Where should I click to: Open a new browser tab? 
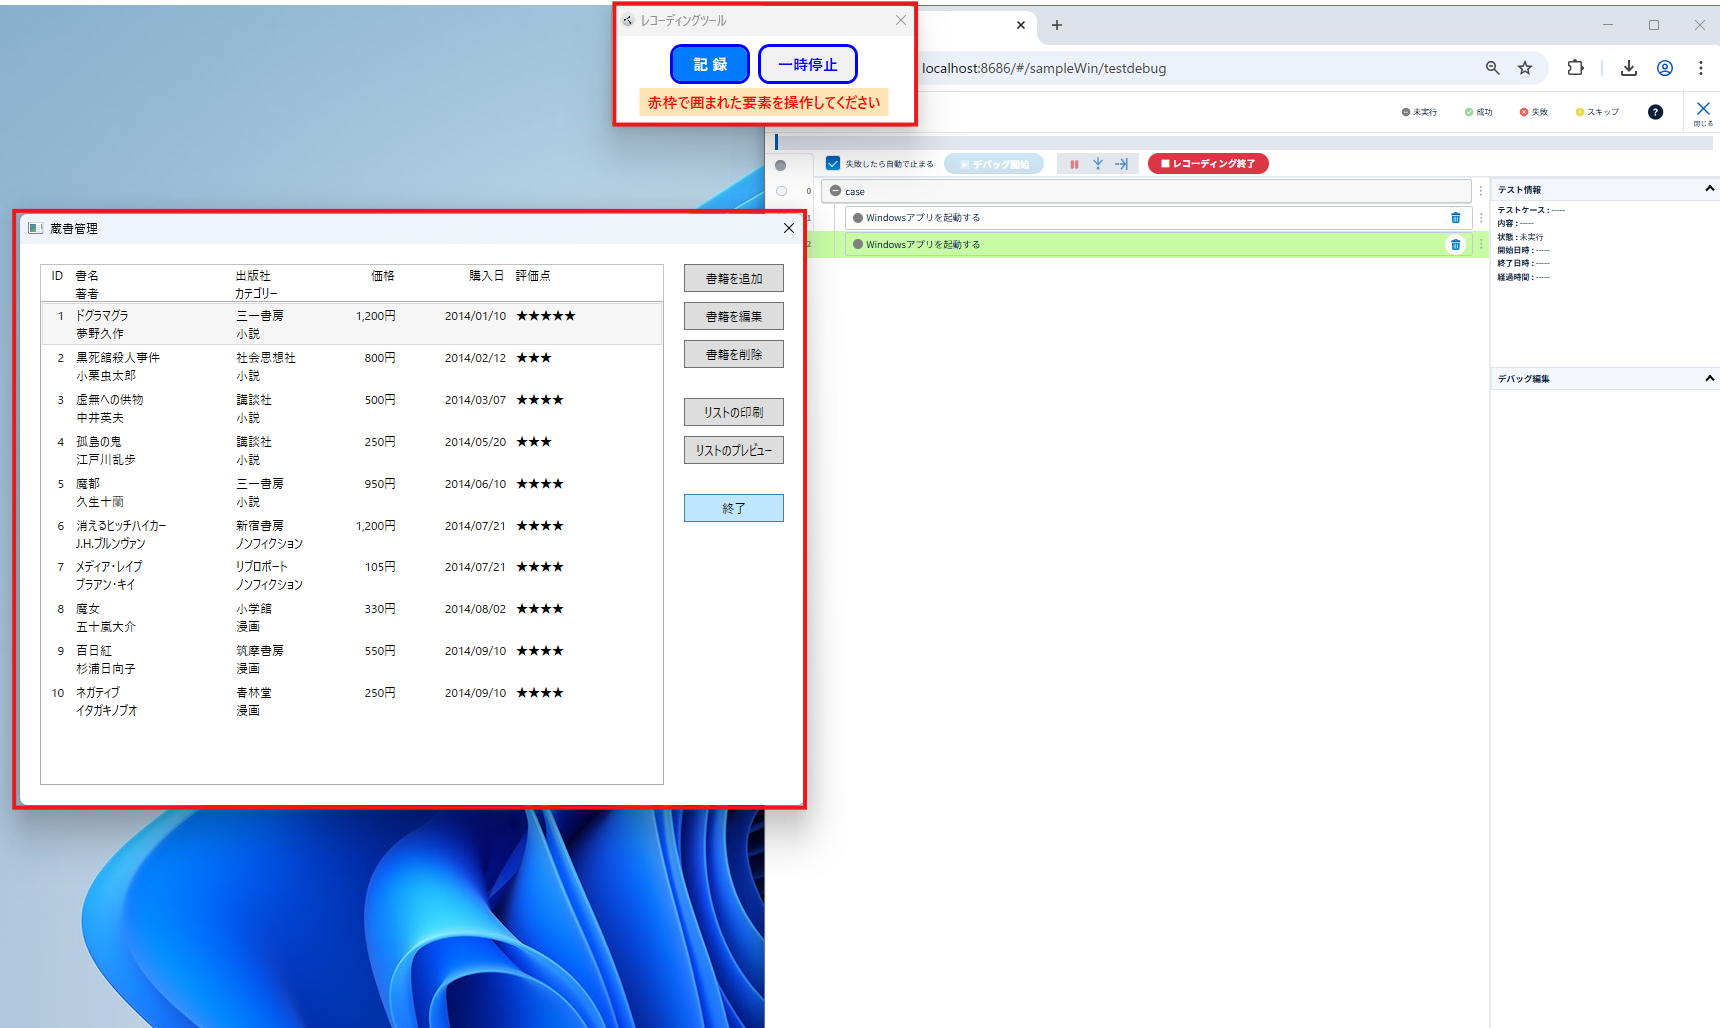[1056, 25]
